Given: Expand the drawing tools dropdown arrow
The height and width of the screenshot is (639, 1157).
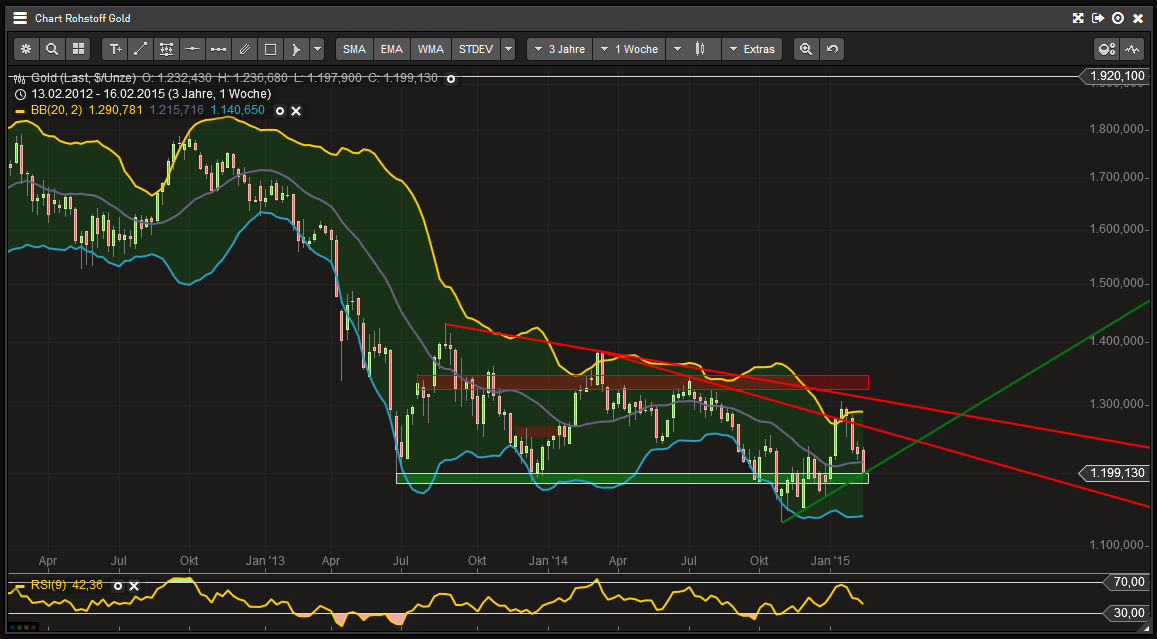Looking at the screenshot, I should 316,48.
